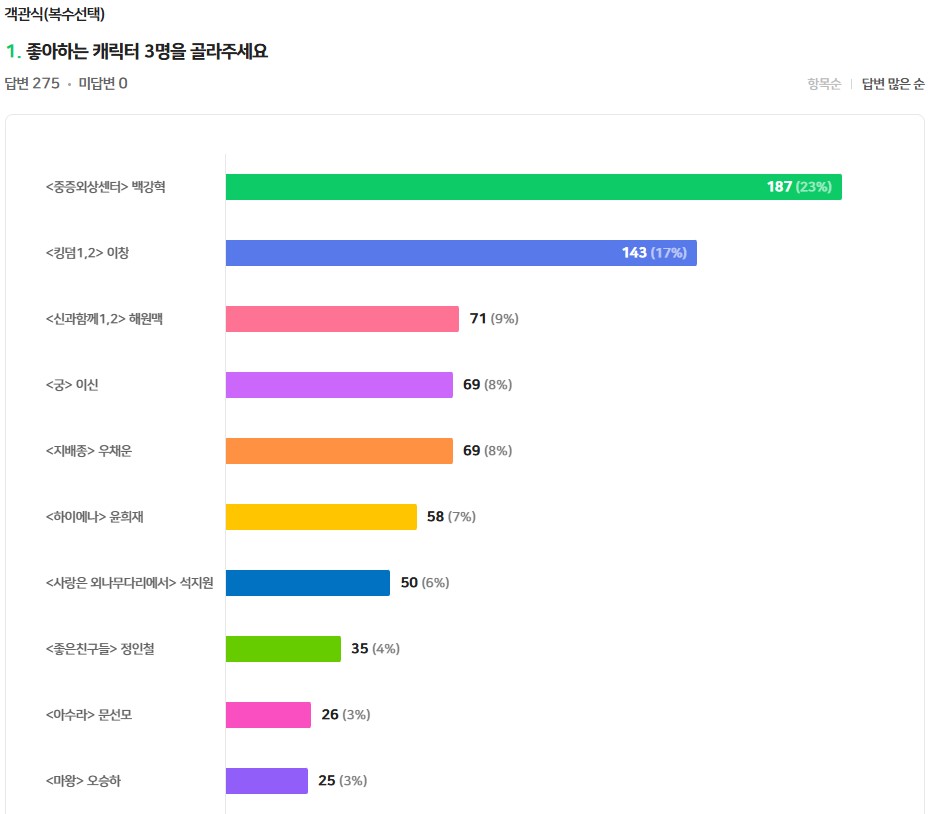Click the violet 오승하 bar

pyautogui.click(x=266, y=781)
